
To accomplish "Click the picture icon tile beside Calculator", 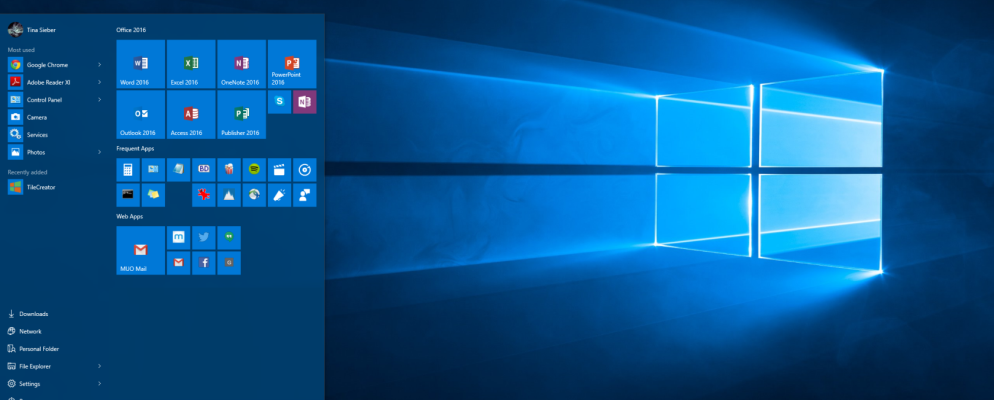I will [x=153, y=170].
